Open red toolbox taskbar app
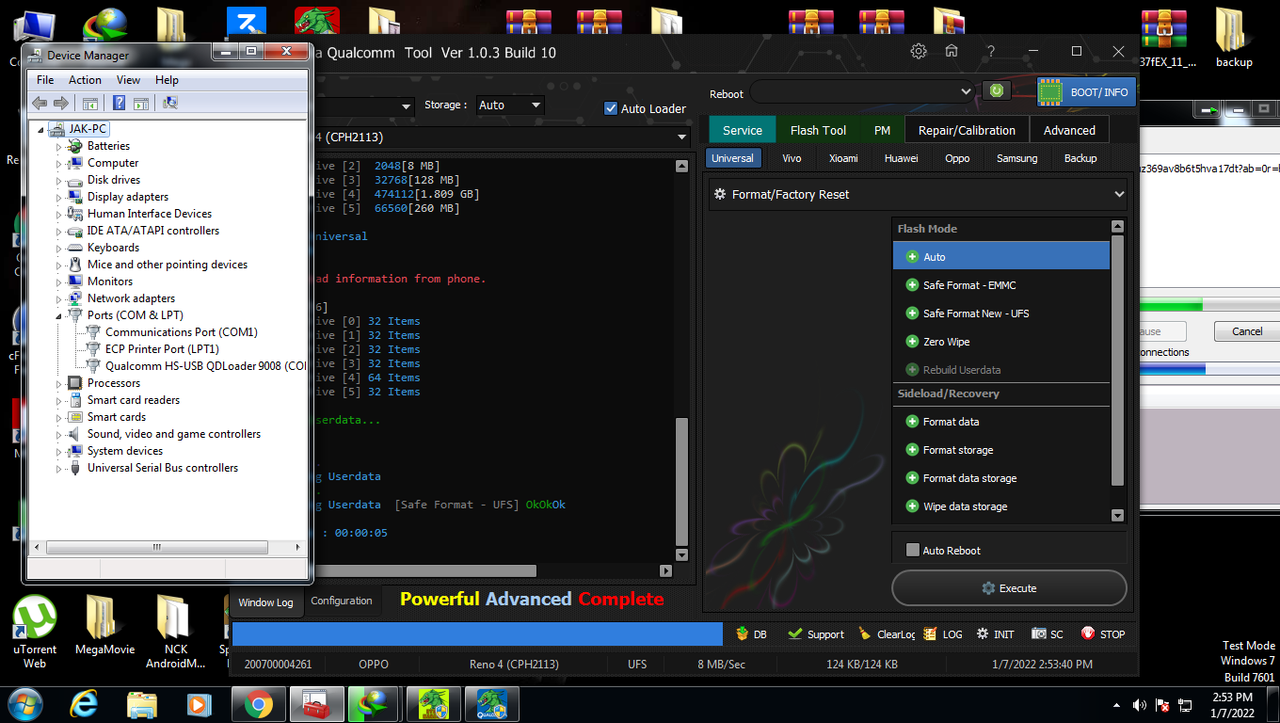 (317, 704)
